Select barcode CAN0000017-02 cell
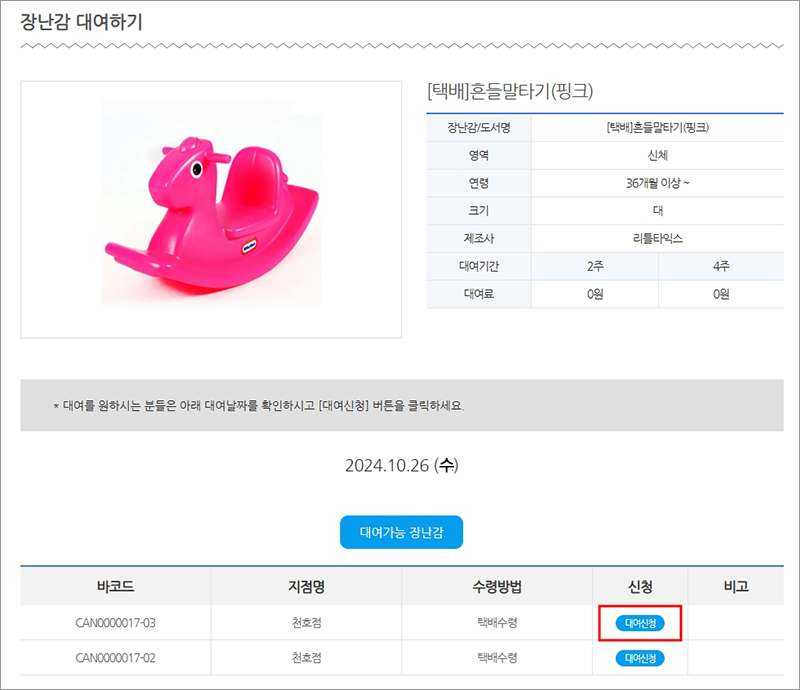This screenshot has height=690, width=800. pos(115,658)
